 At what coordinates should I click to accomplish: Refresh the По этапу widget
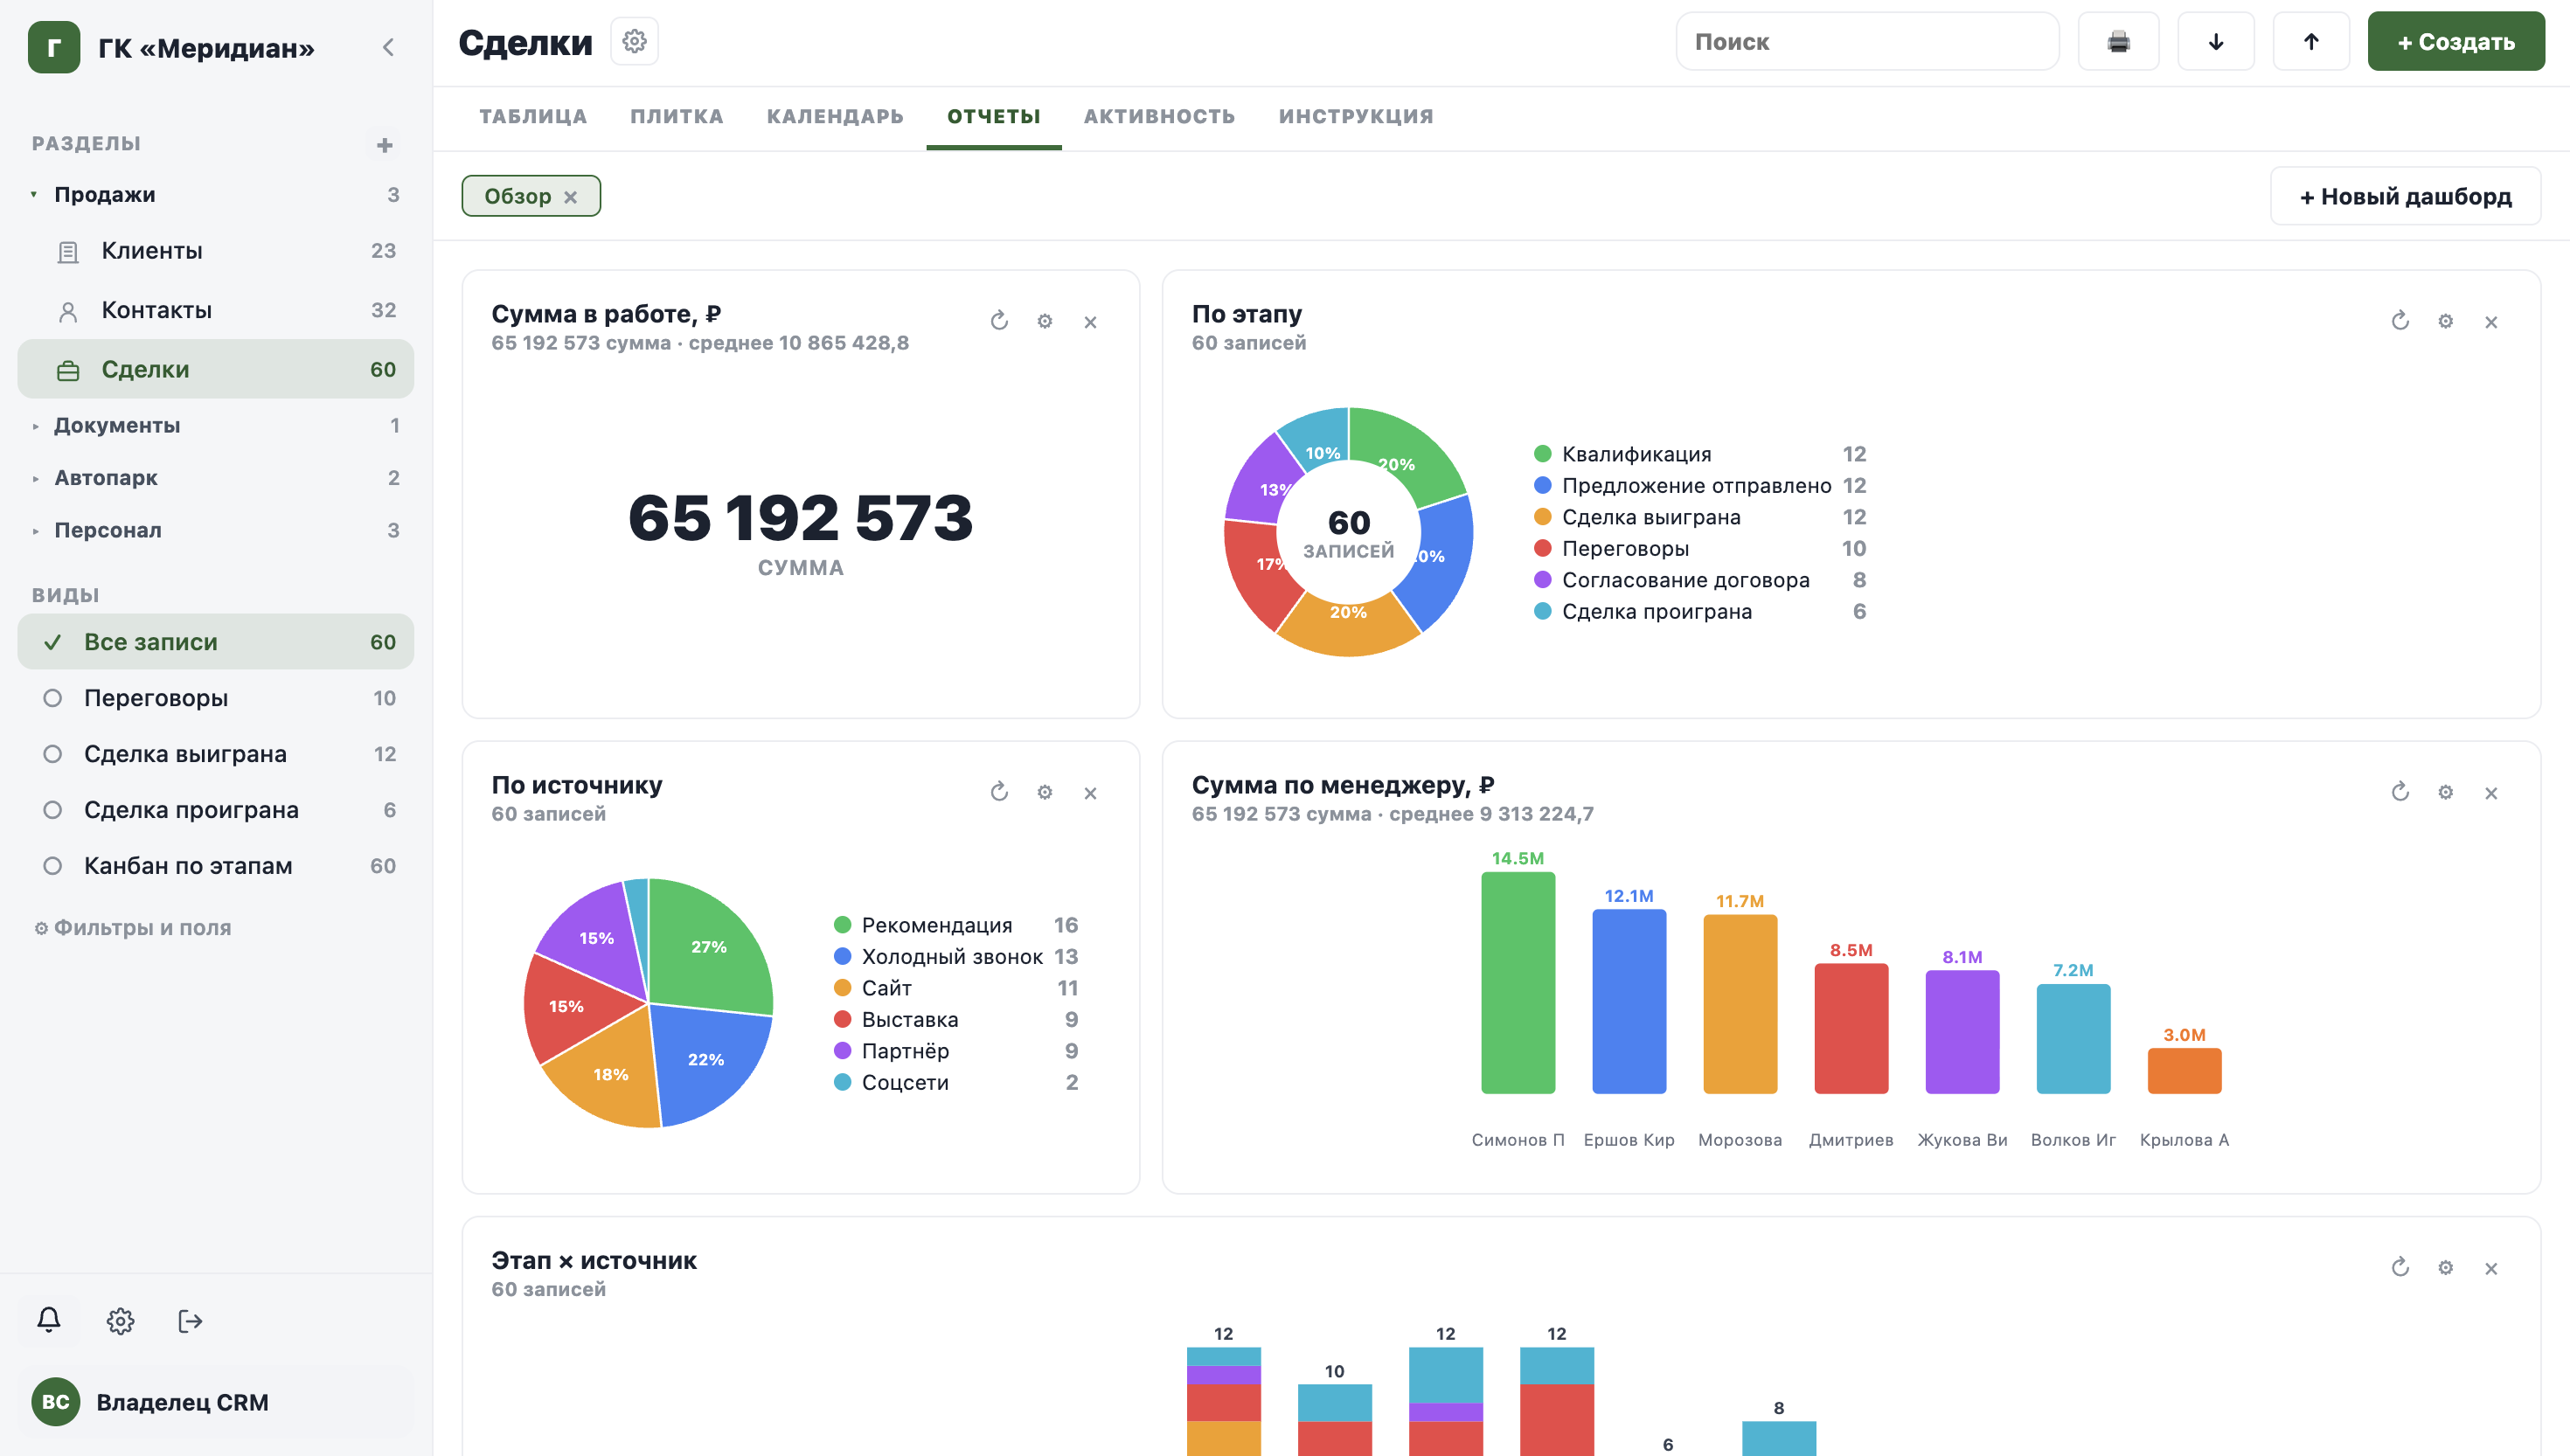click(2400, 321)
